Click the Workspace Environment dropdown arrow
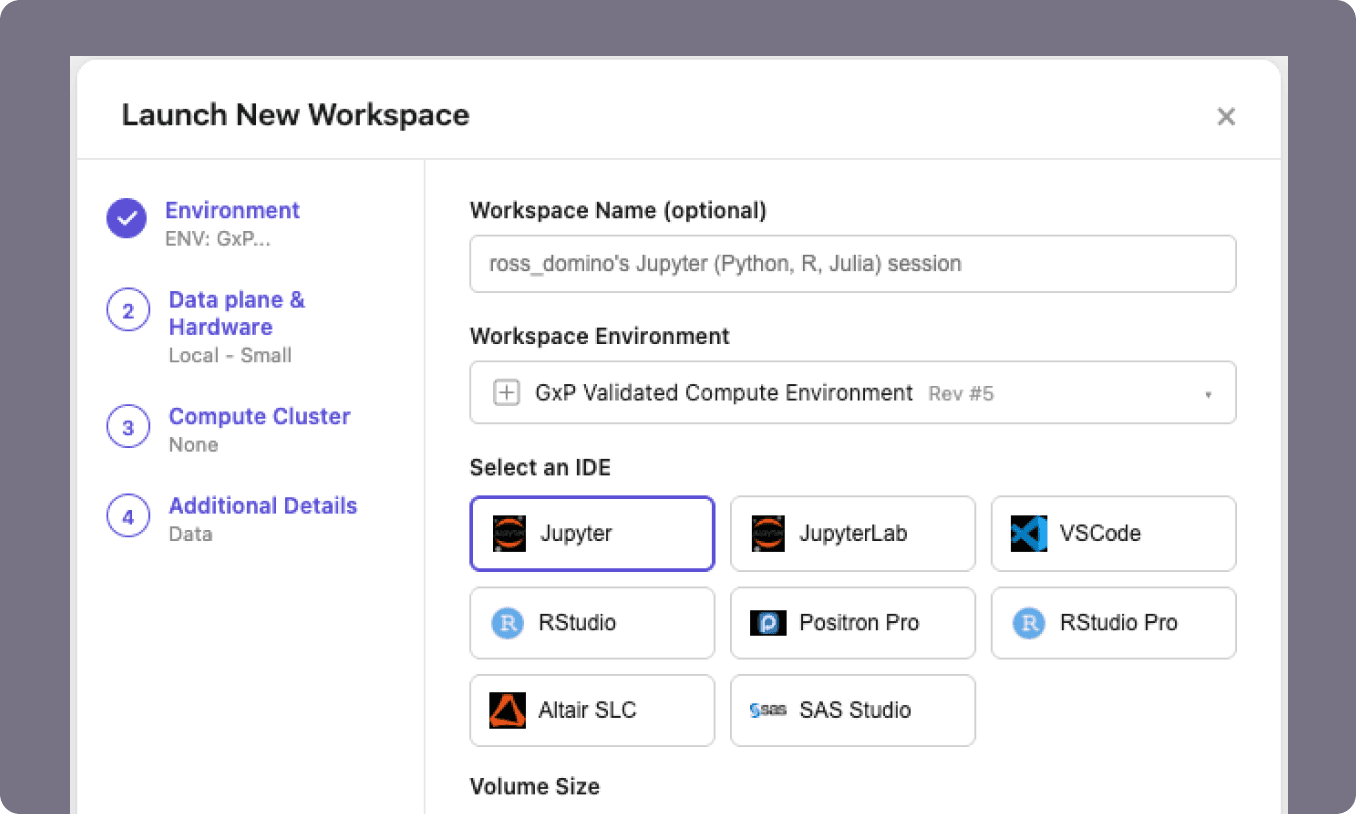The image size is (1356, 814). [x=1208, y=394]
